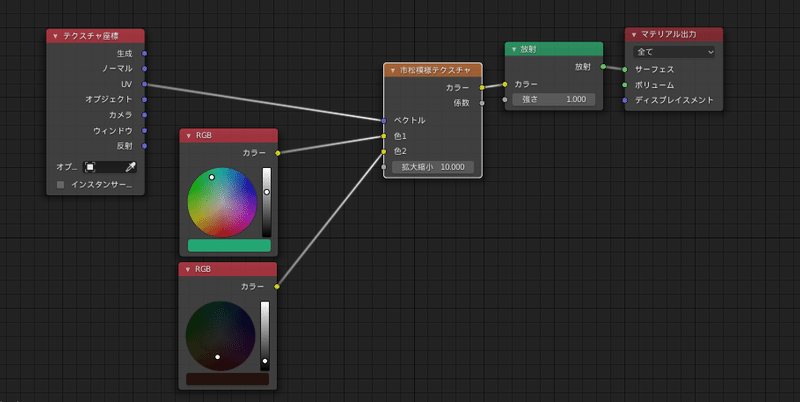The image size is (800, 402).
Task: Click the dark color wheel in the dark RGB node
Action: click(220, 336)
